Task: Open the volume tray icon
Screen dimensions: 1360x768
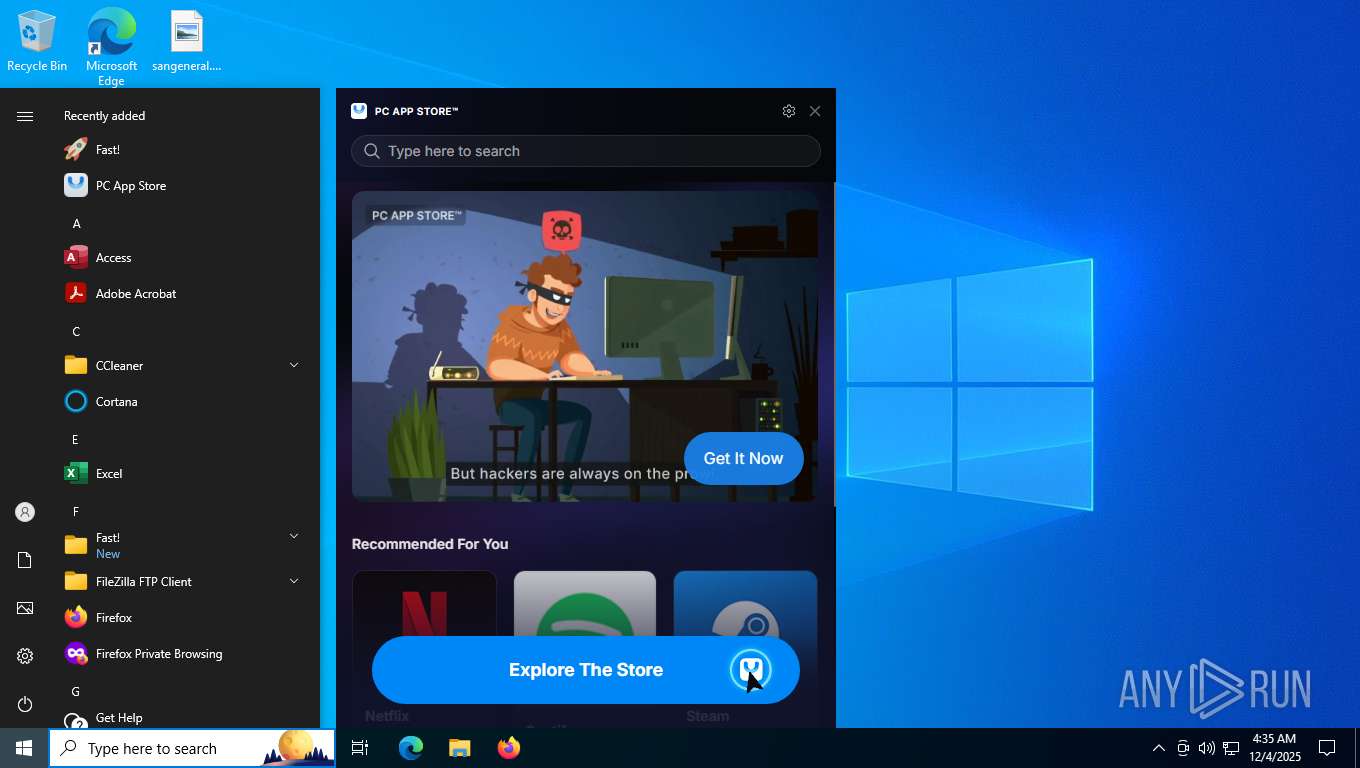Action: point(1207,748)
